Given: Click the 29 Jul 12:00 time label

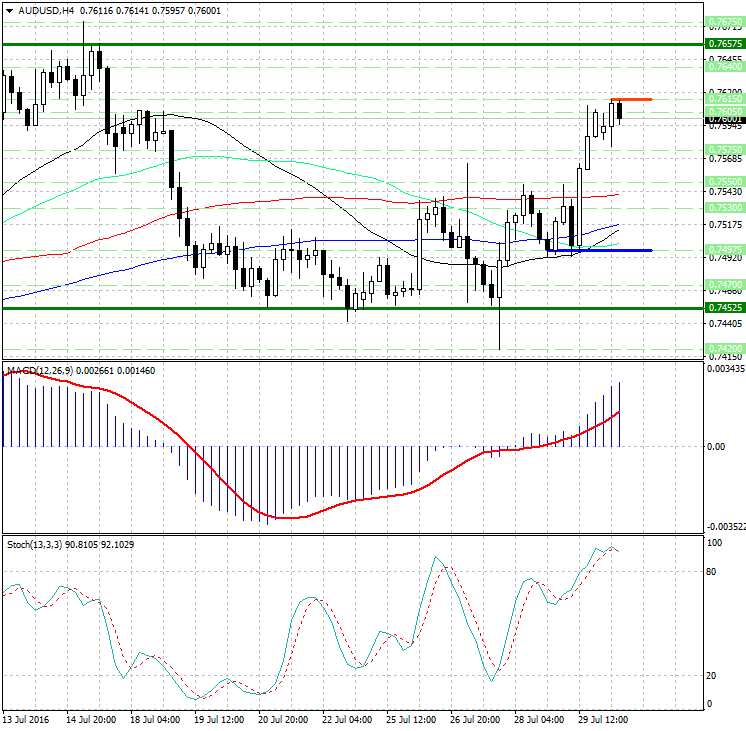Looking at the screenshot, I should [x=603, y=719].
